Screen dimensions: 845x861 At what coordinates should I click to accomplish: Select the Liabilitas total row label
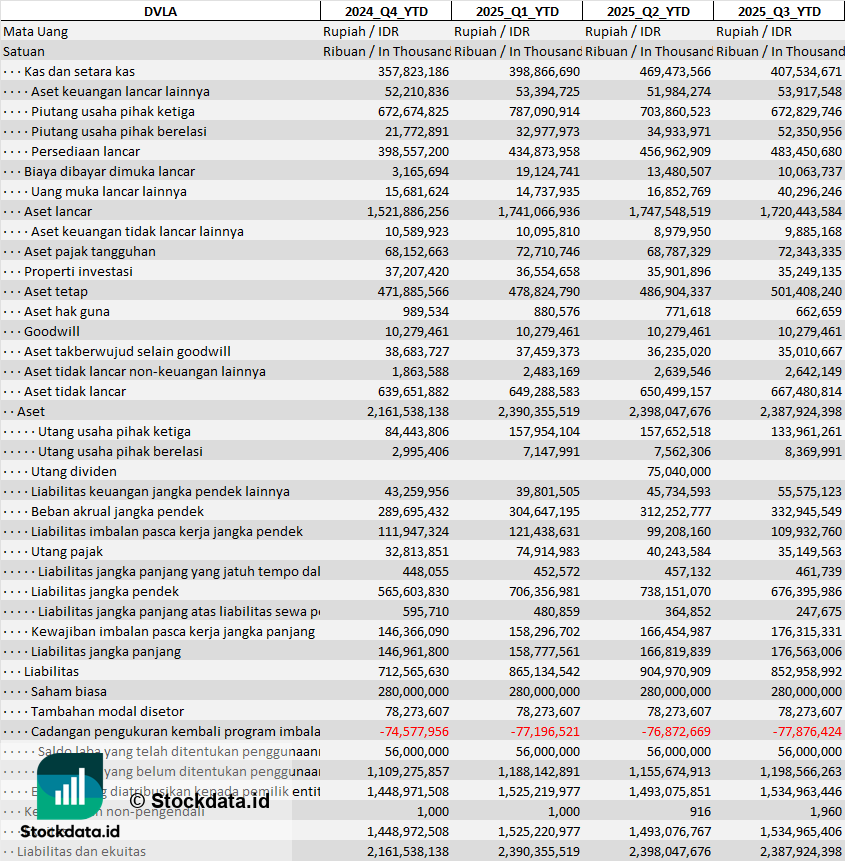[x=51, y=672]
